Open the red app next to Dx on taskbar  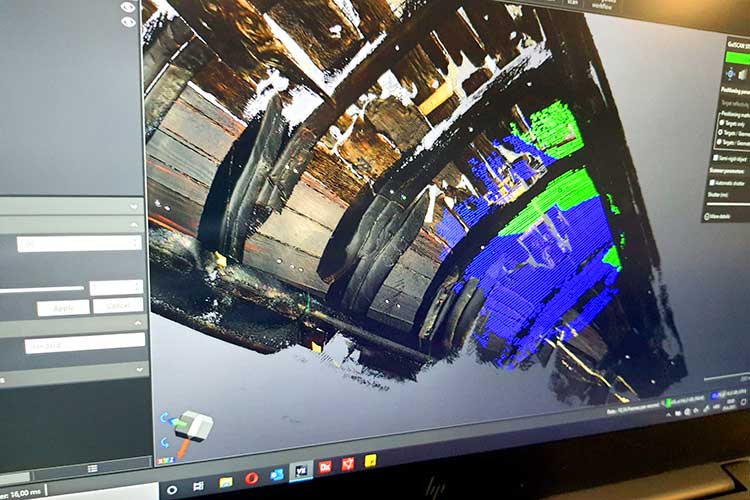click(x=348, y=464)
